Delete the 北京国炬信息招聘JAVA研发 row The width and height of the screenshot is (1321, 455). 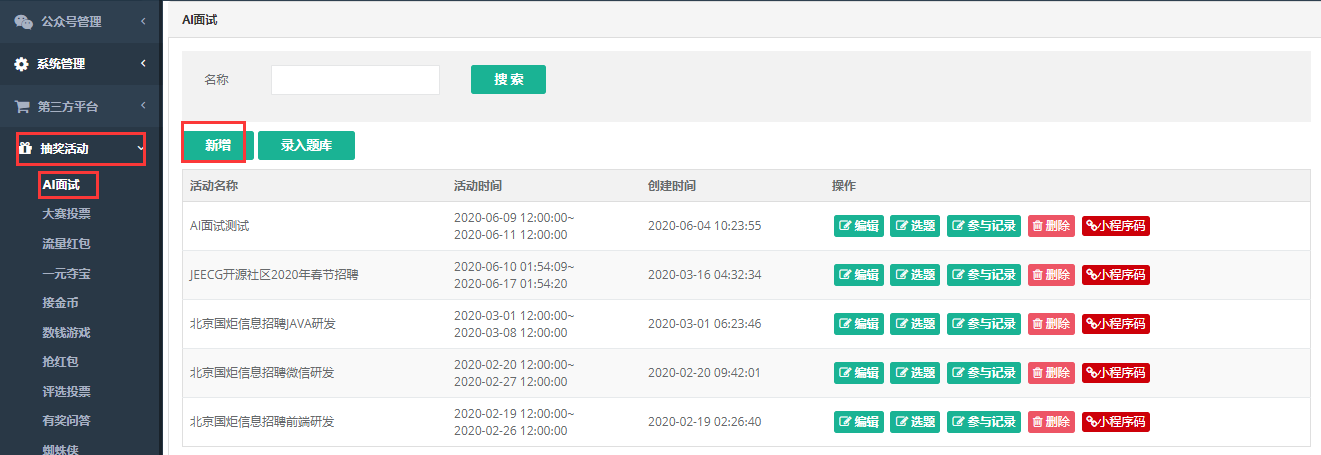coord(1051,324)
